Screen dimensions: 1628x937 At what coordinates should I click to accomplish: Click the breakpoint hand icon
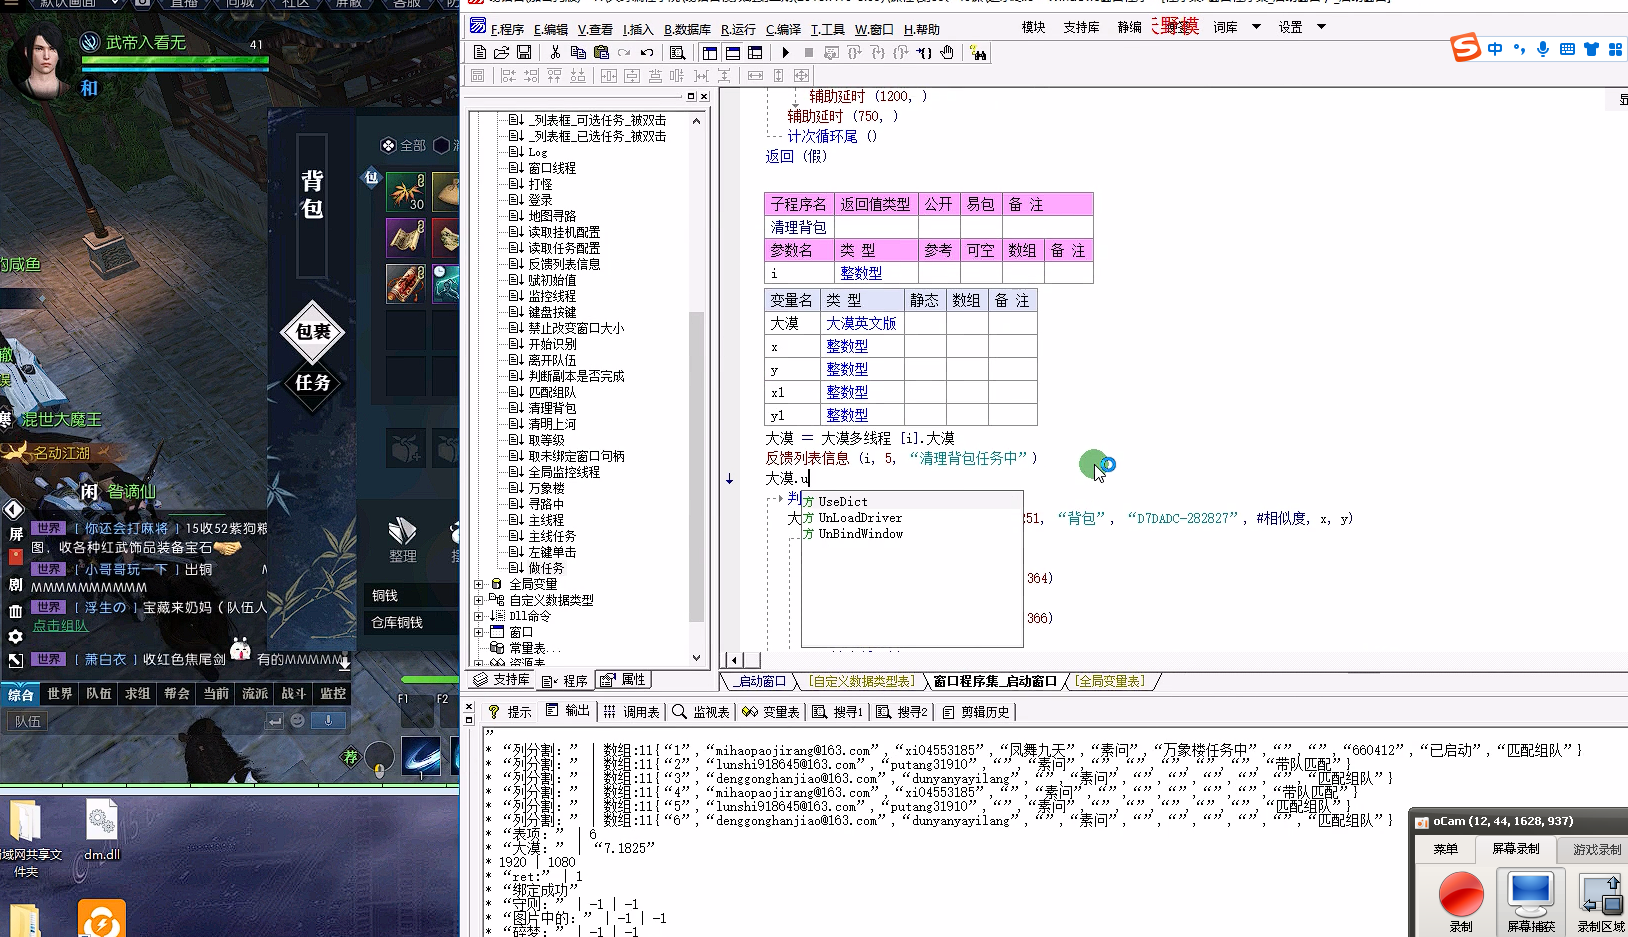click(947, 52)
